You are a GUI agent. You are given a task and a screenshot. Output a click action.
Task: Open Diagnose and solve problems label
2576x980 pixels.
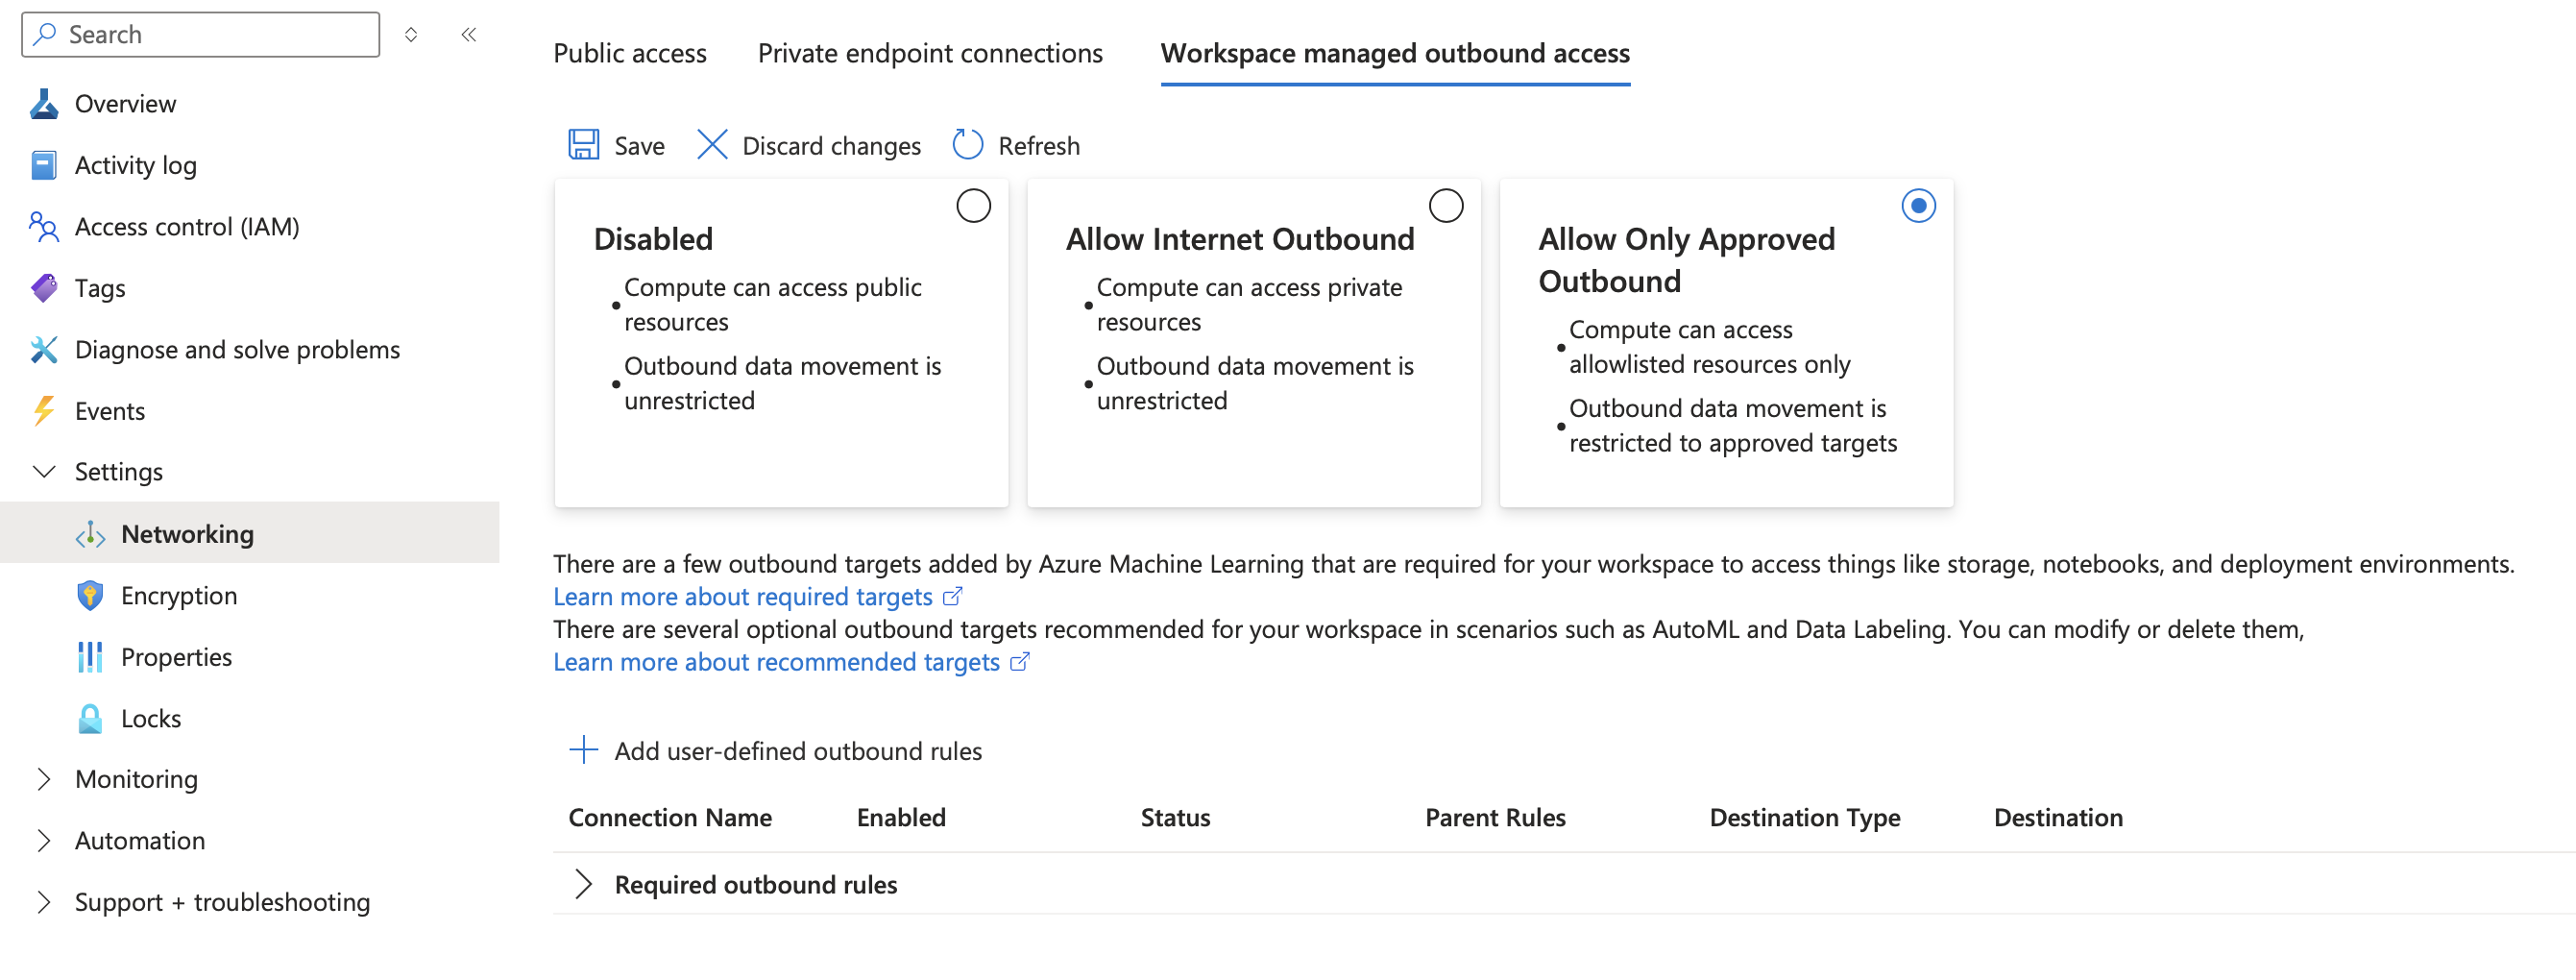pos(237,350)
